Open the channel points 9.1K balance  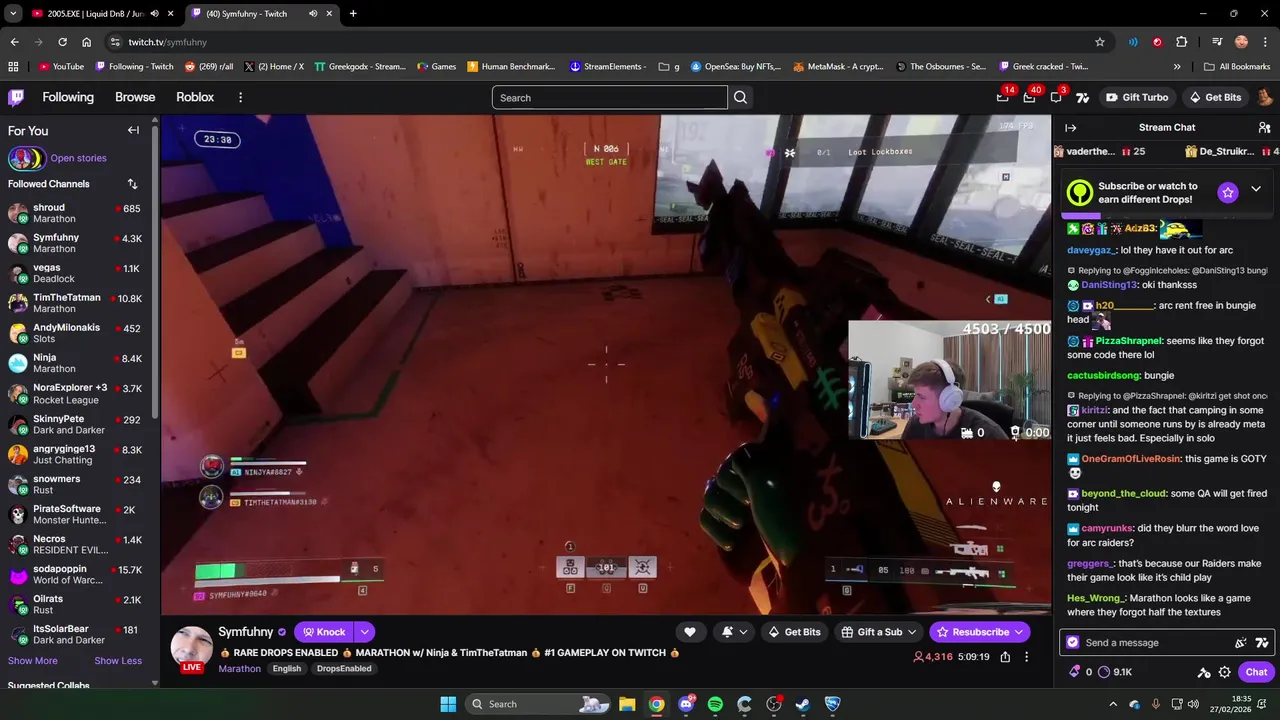pos(1113,672)
